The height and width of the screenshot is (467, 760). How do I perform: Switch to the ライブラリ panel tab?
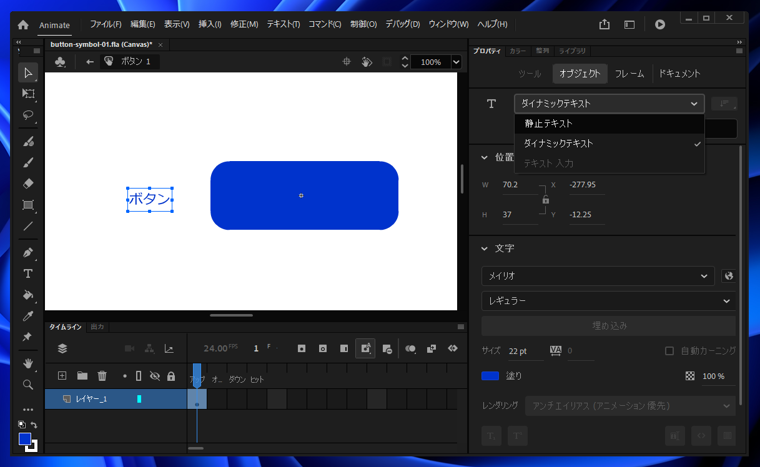(x=572, y=51)
